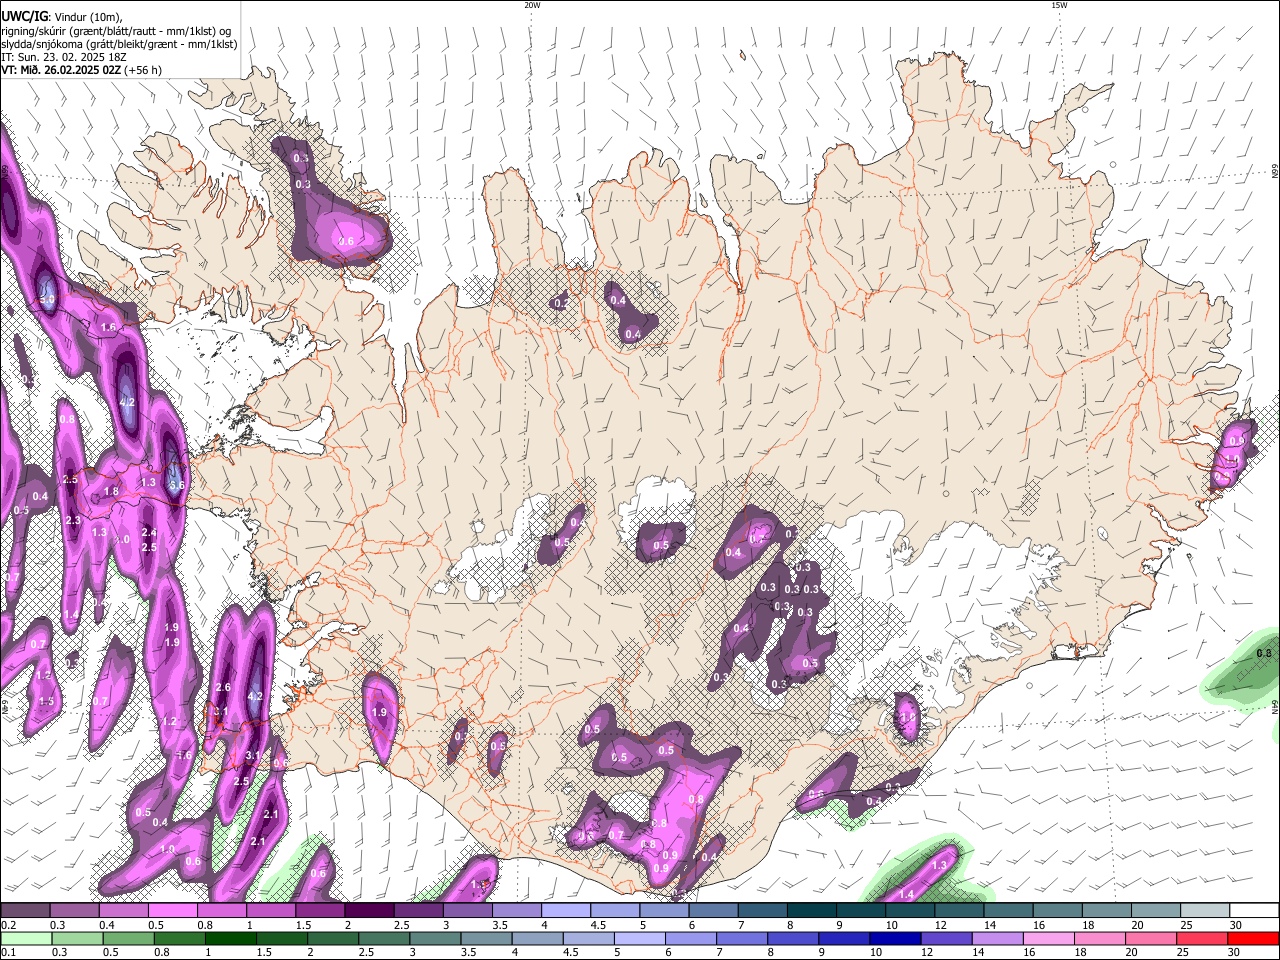Select the snow scale swatch between 3.5 and 4
This screenshot has width=1280, height=960.
click(515, 911)
